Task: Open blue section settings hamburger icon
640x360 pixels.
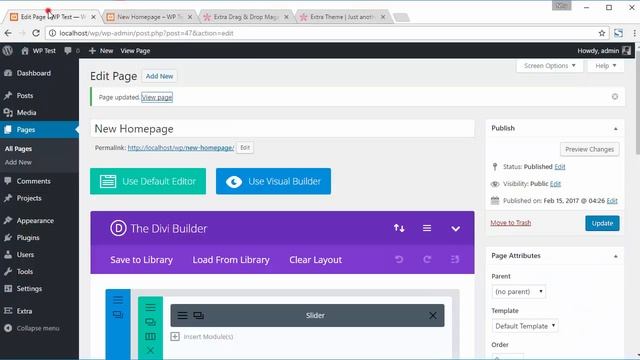Action: coord(118,300)
